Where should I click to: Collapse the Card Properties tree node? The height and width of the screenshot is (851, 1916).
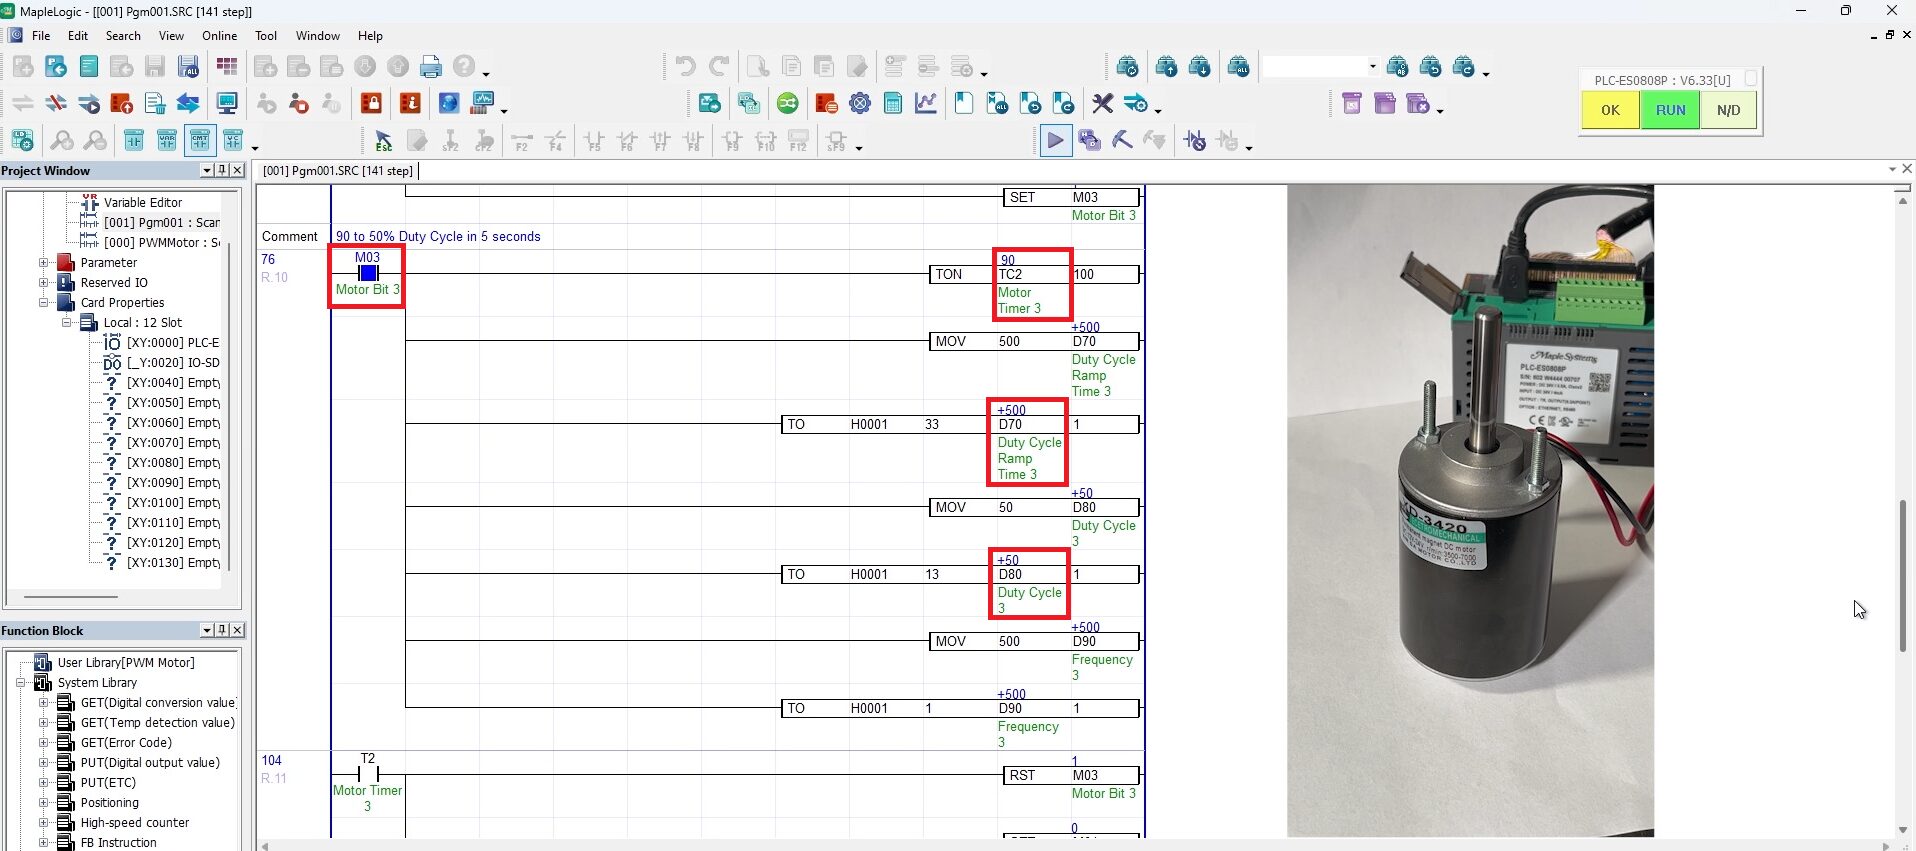click(x=43, y=303)
